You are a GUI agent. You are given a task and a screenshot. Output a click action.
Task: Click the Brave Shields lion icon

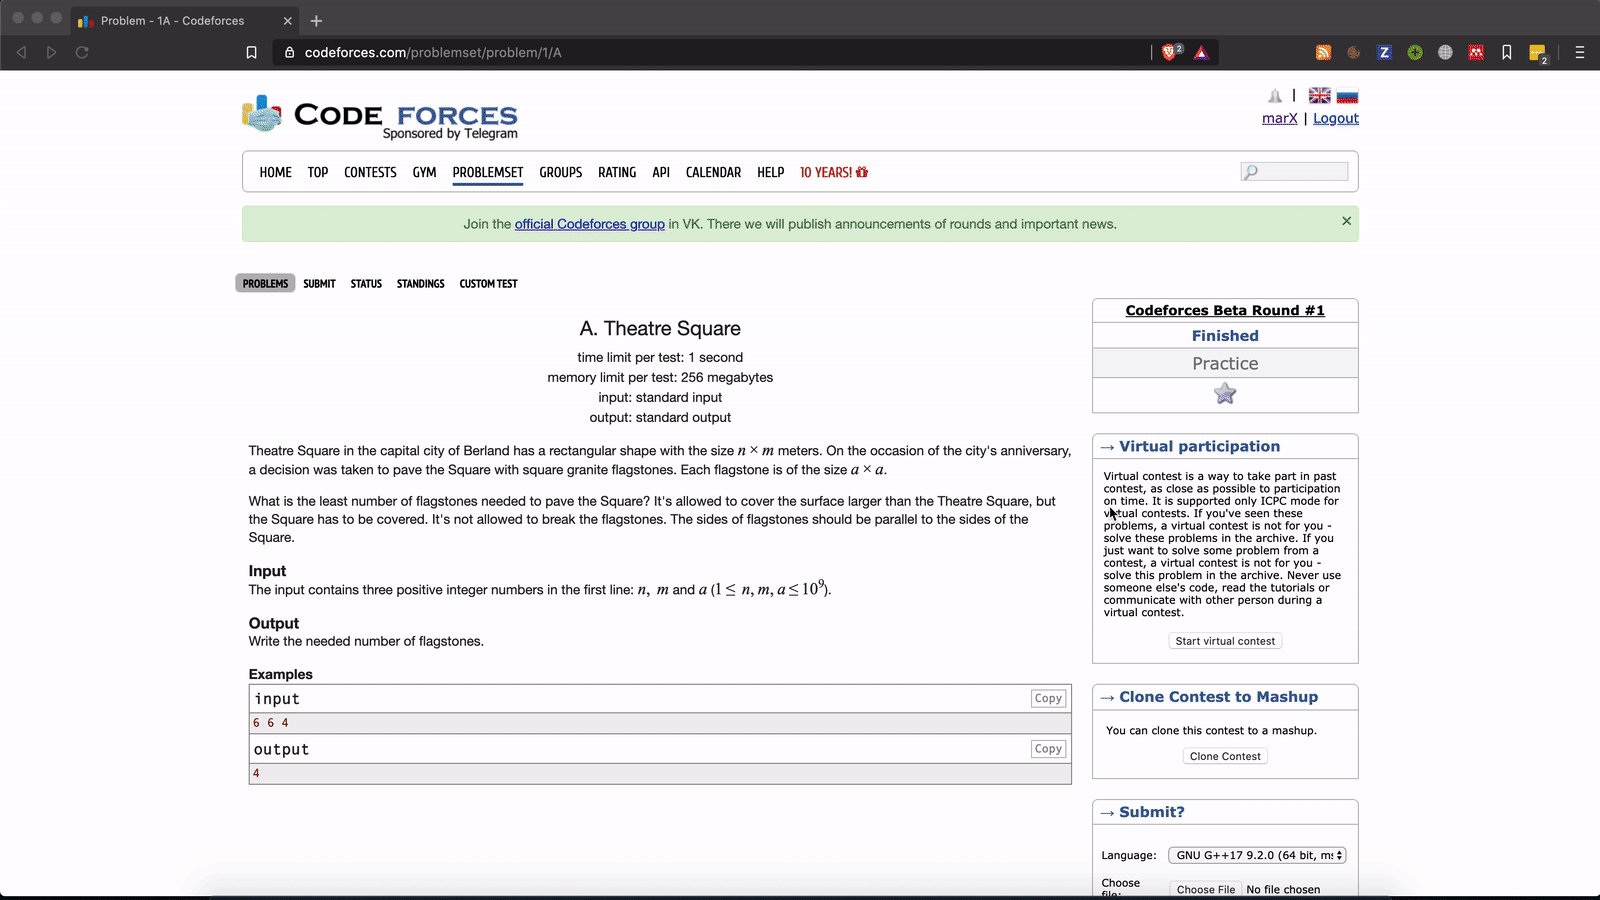point(1170,52)
